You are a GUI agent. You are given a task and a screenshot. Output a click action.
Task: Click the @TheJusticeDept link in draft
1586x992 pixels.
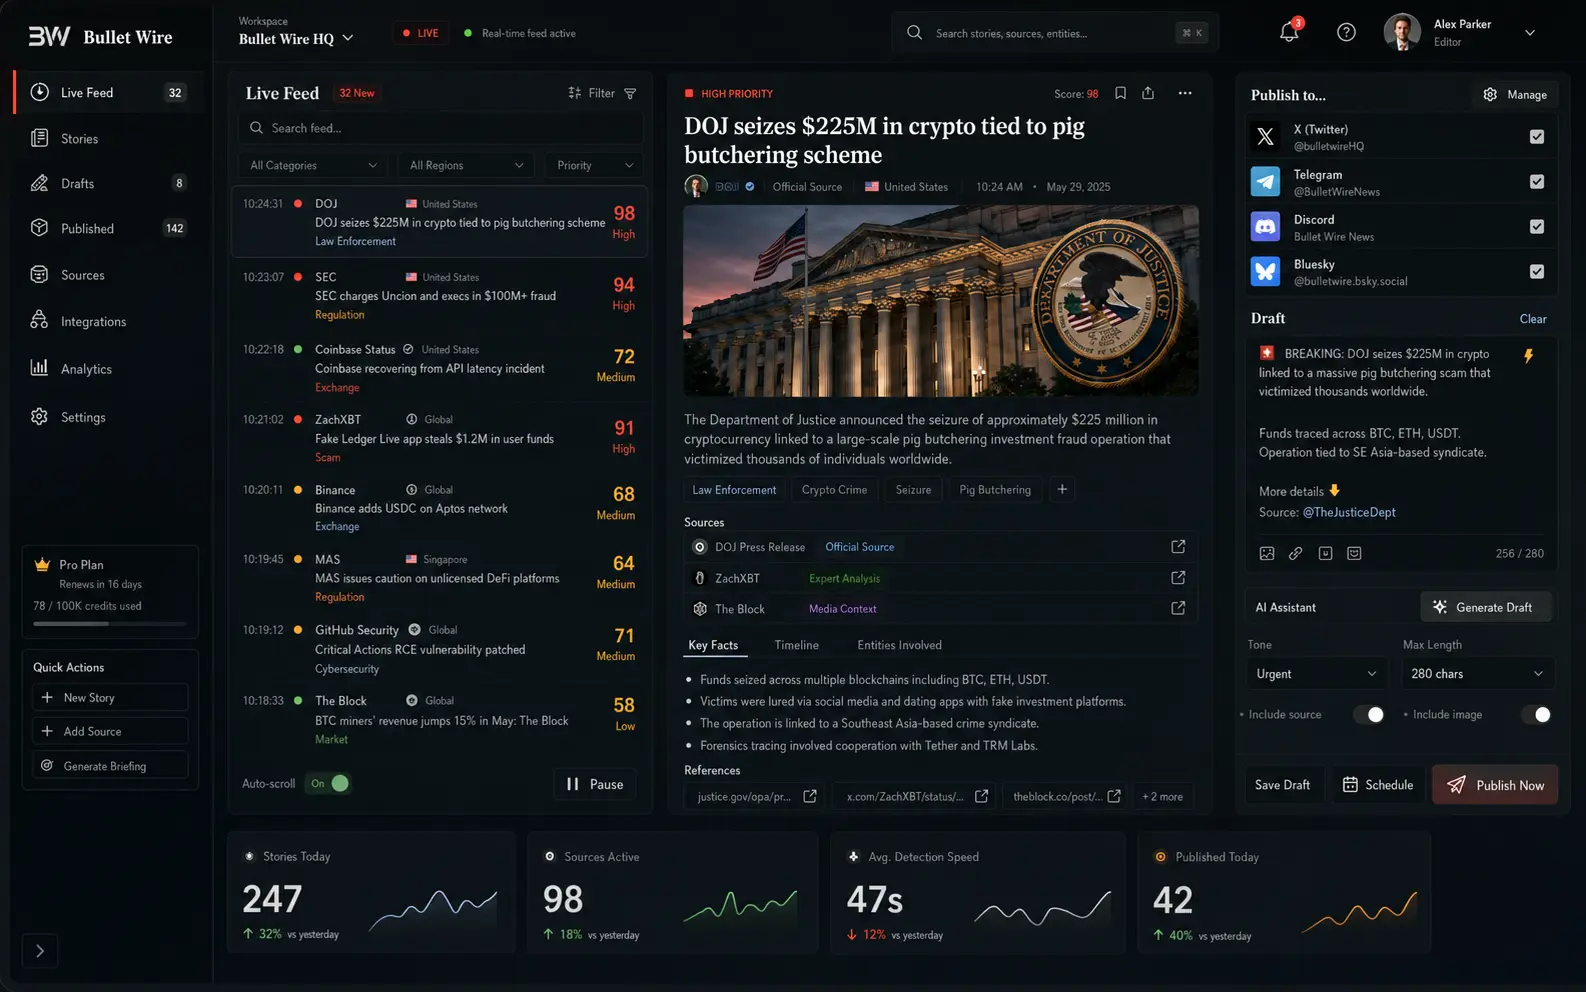(x=1349, y=512)
